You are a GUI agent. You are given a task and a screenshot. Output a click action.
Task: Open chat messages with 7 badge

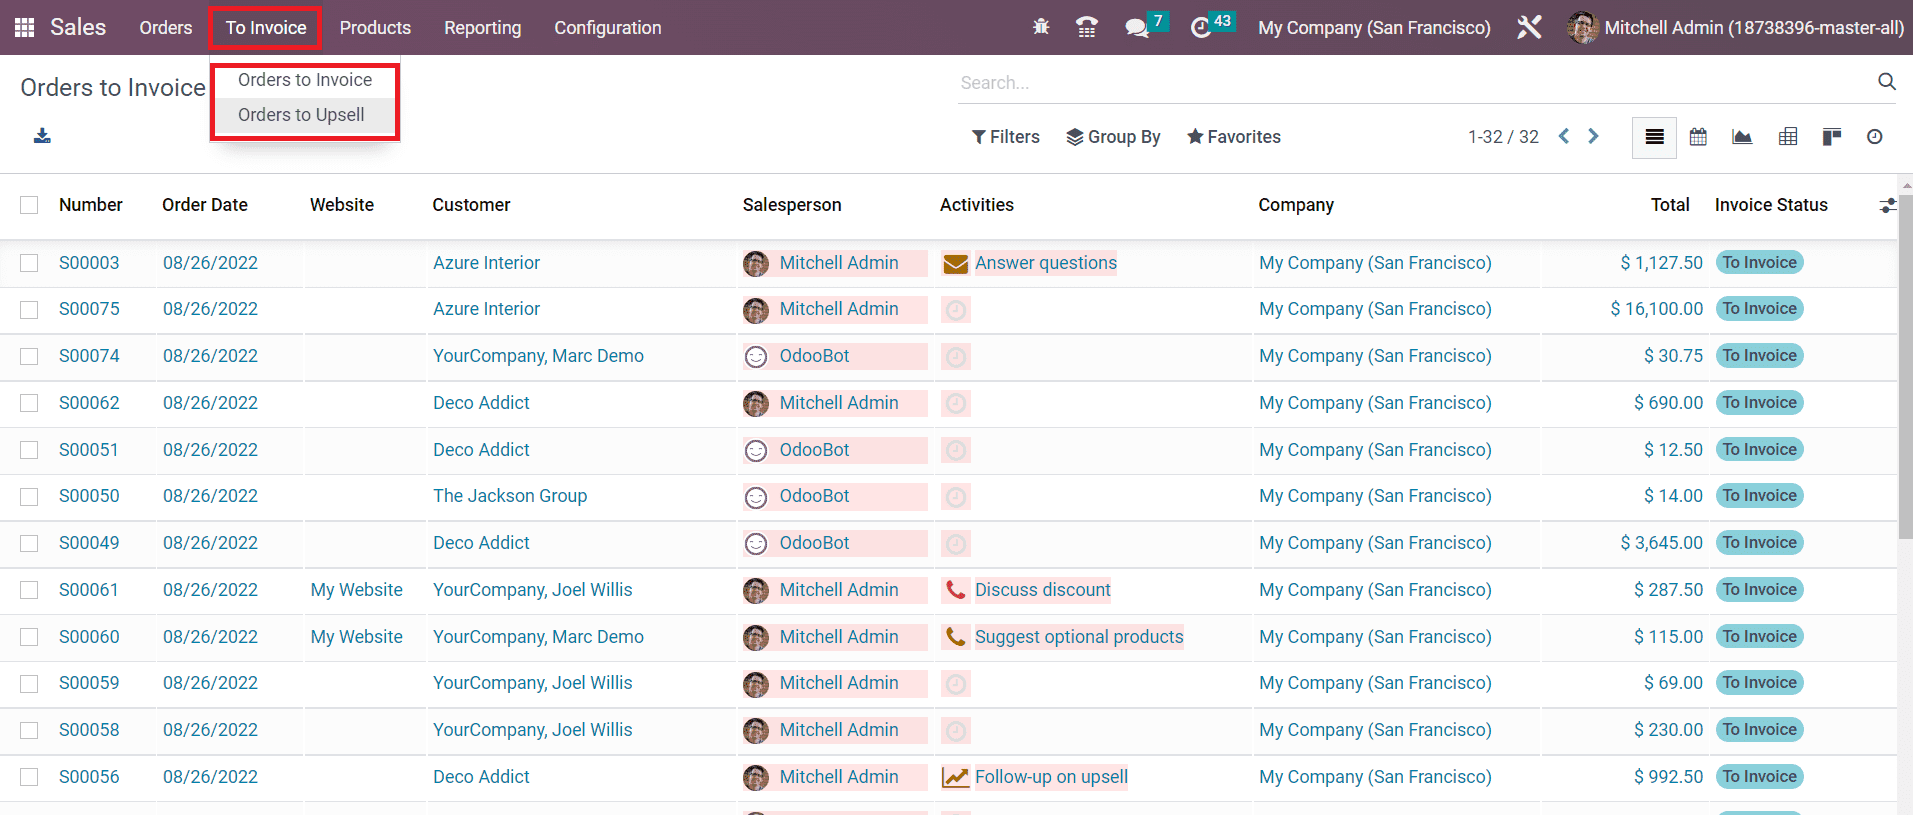click(1137, 28)
